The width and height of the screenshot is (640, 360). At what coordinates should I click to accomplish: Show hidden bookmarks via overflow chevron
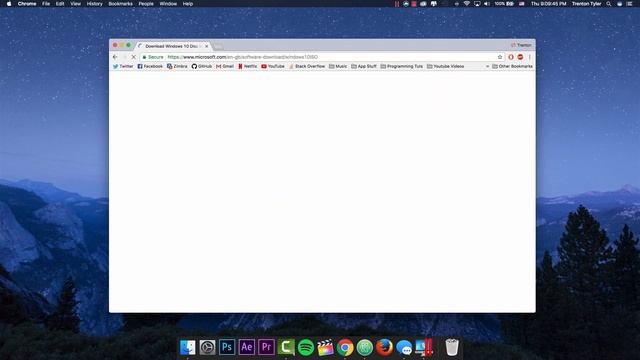487,66
